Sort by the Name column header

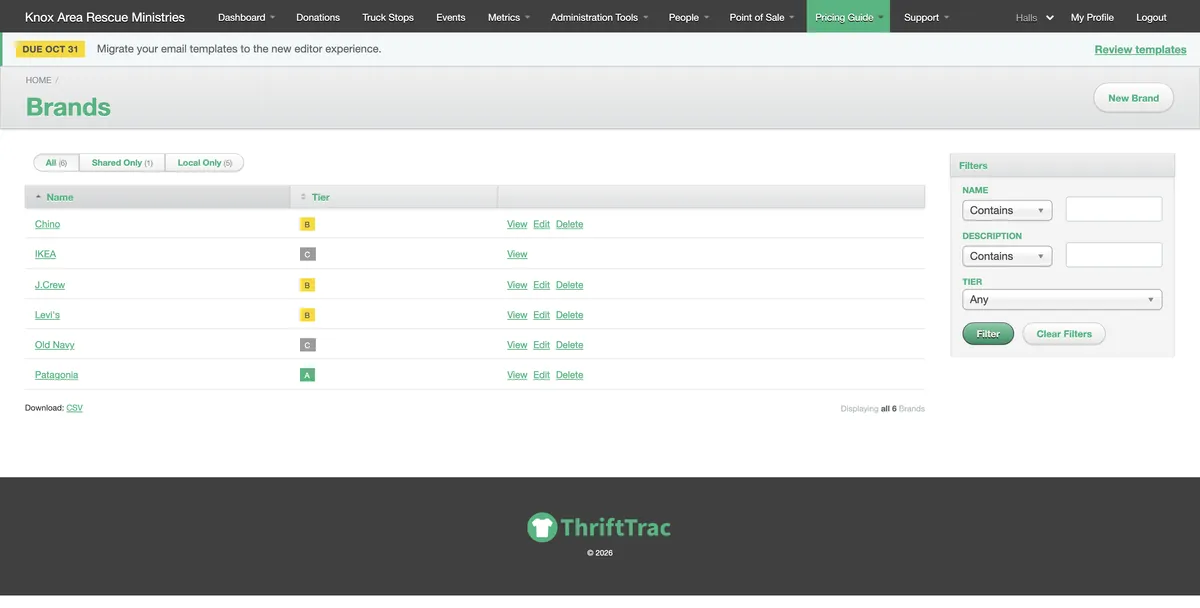(x=60, y=197)
